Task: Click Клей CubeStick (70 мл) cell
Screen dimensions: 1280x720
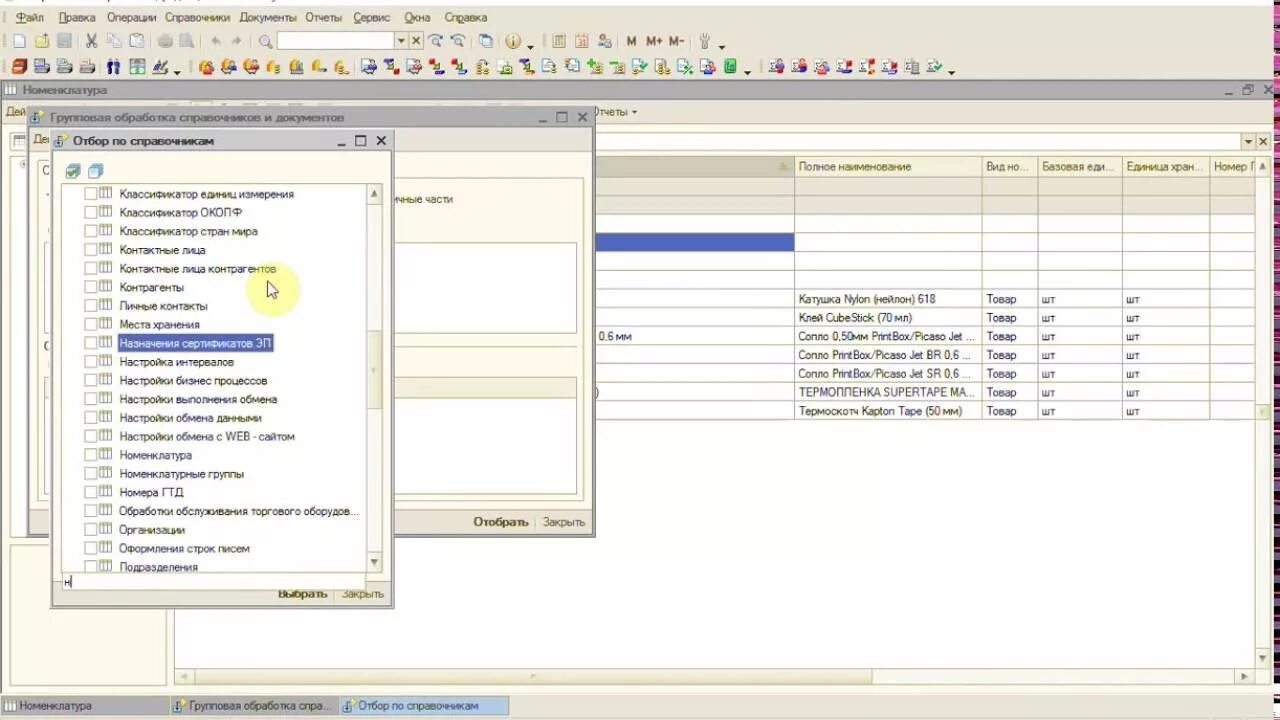Action: [888, 318]
